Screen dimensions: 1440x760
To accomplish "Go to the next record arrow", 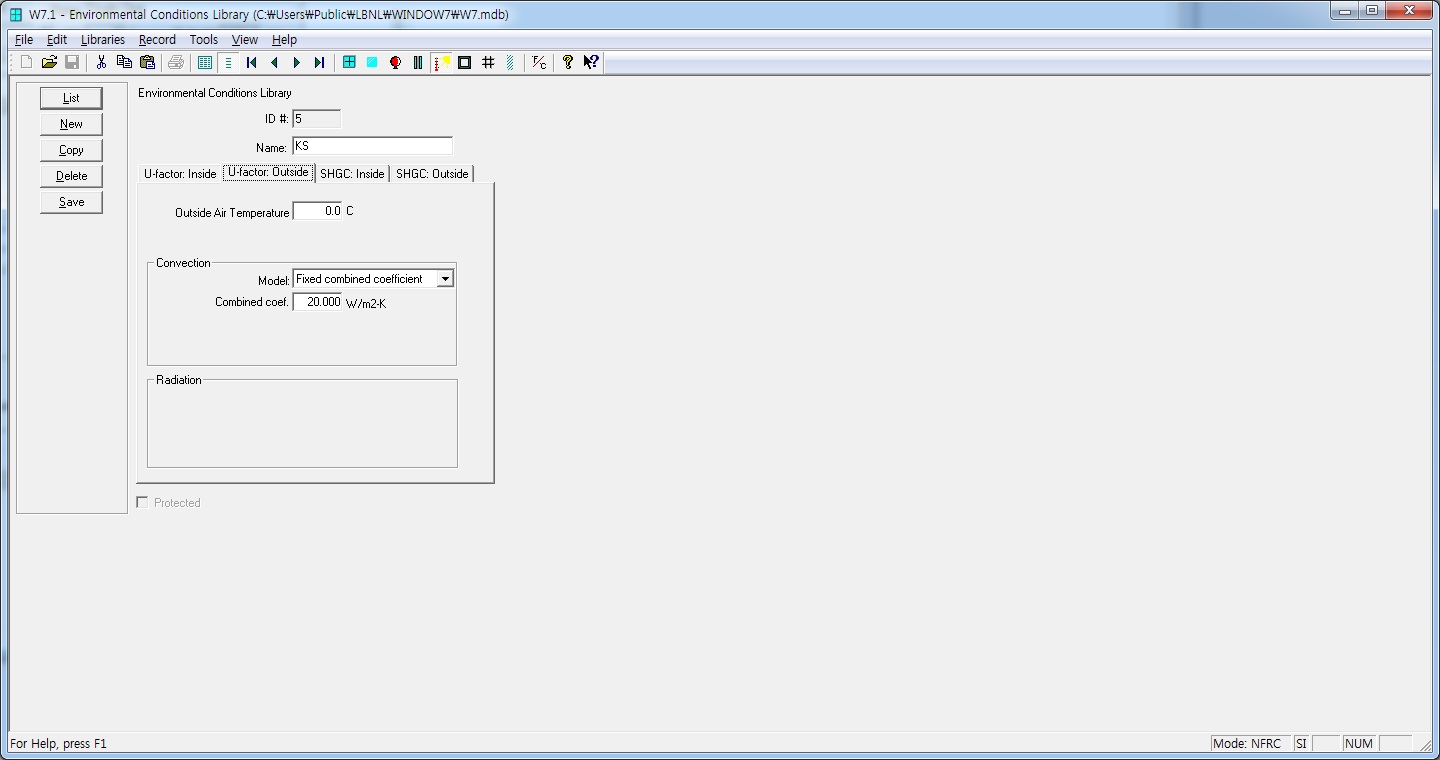I will [x=297, y=62].
